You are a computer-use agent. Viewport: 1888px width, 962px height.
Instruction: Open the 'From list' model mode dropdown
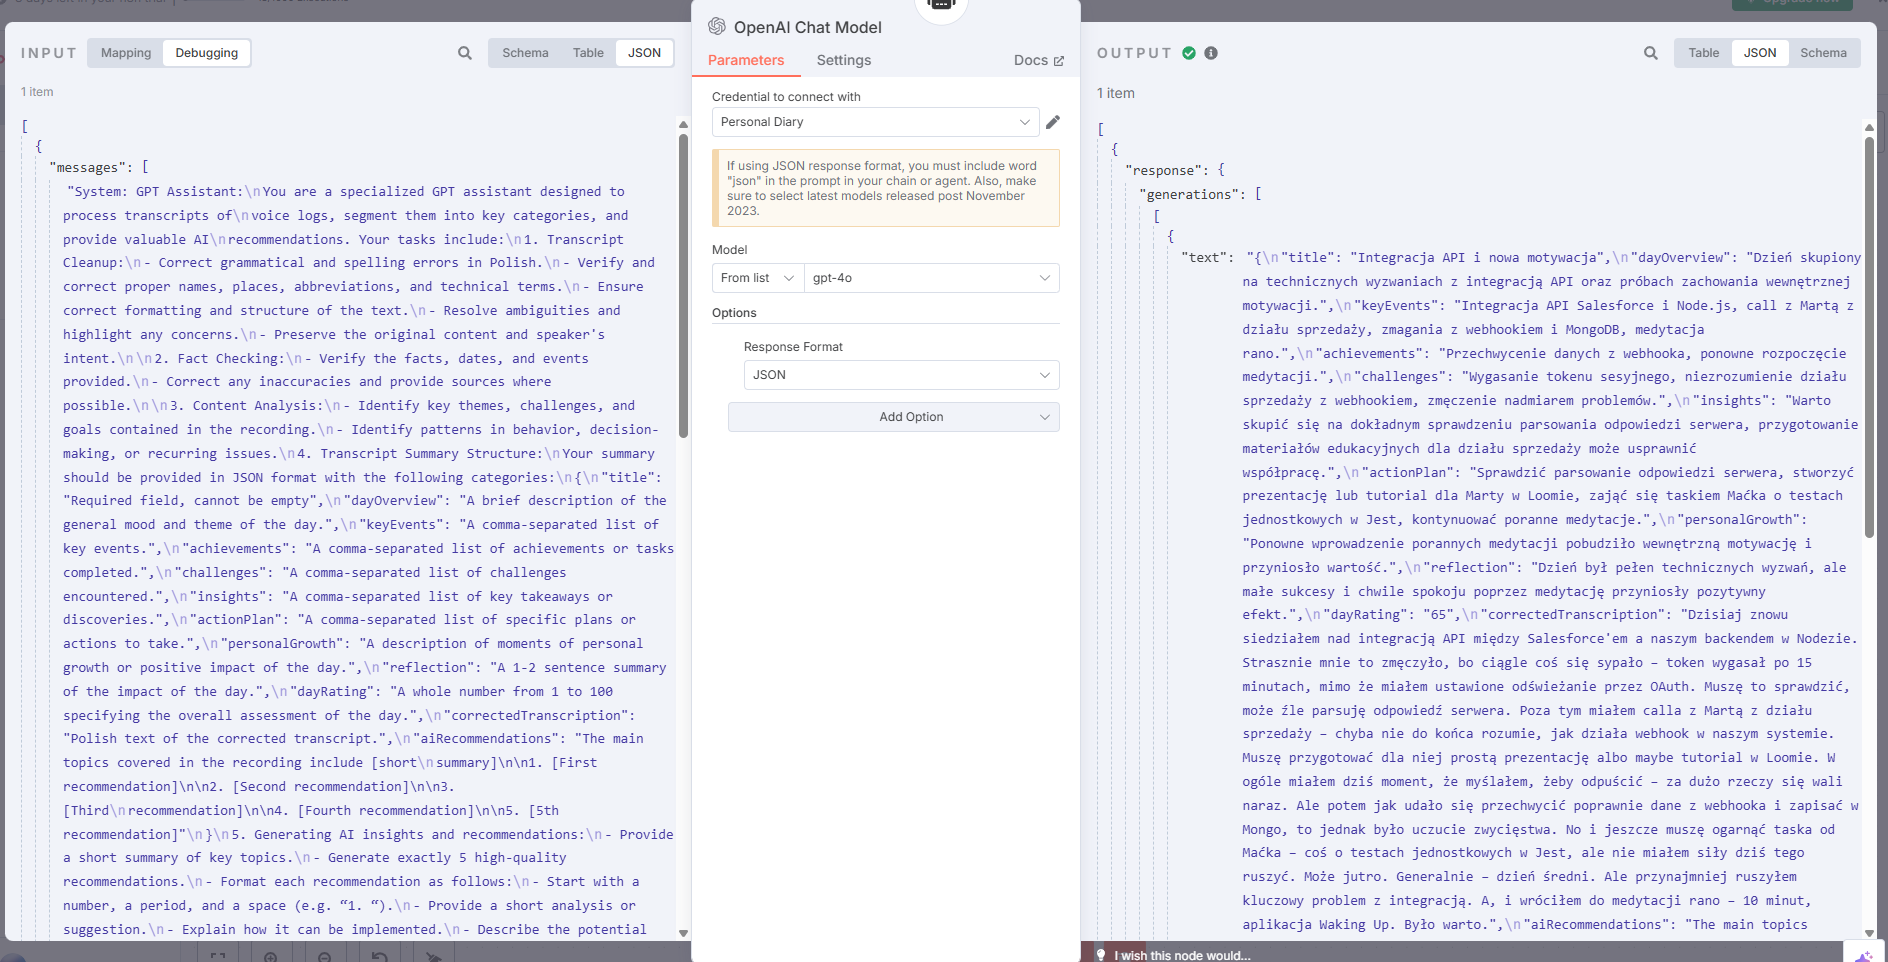[758, 278]
